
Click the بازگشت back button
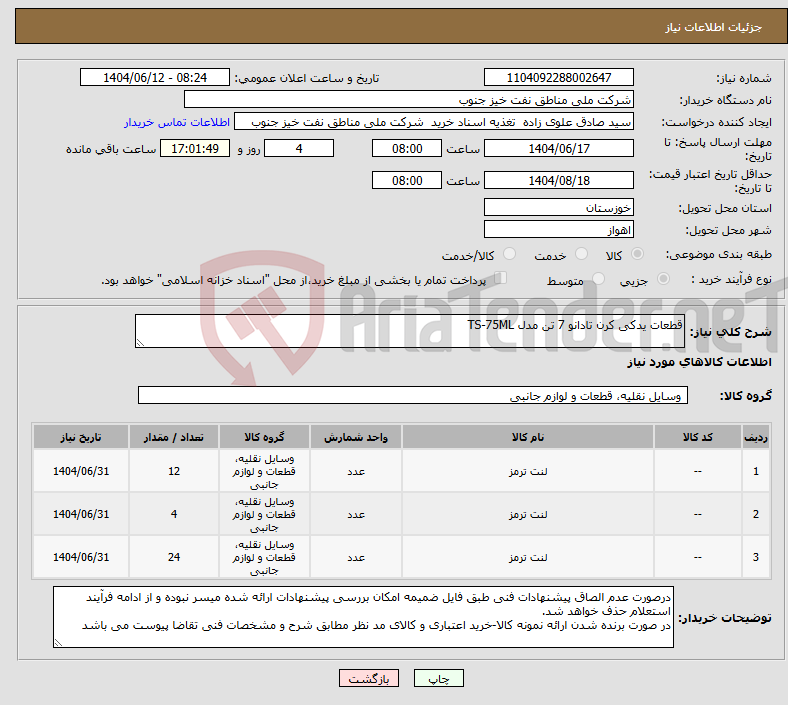coord(369,678)
